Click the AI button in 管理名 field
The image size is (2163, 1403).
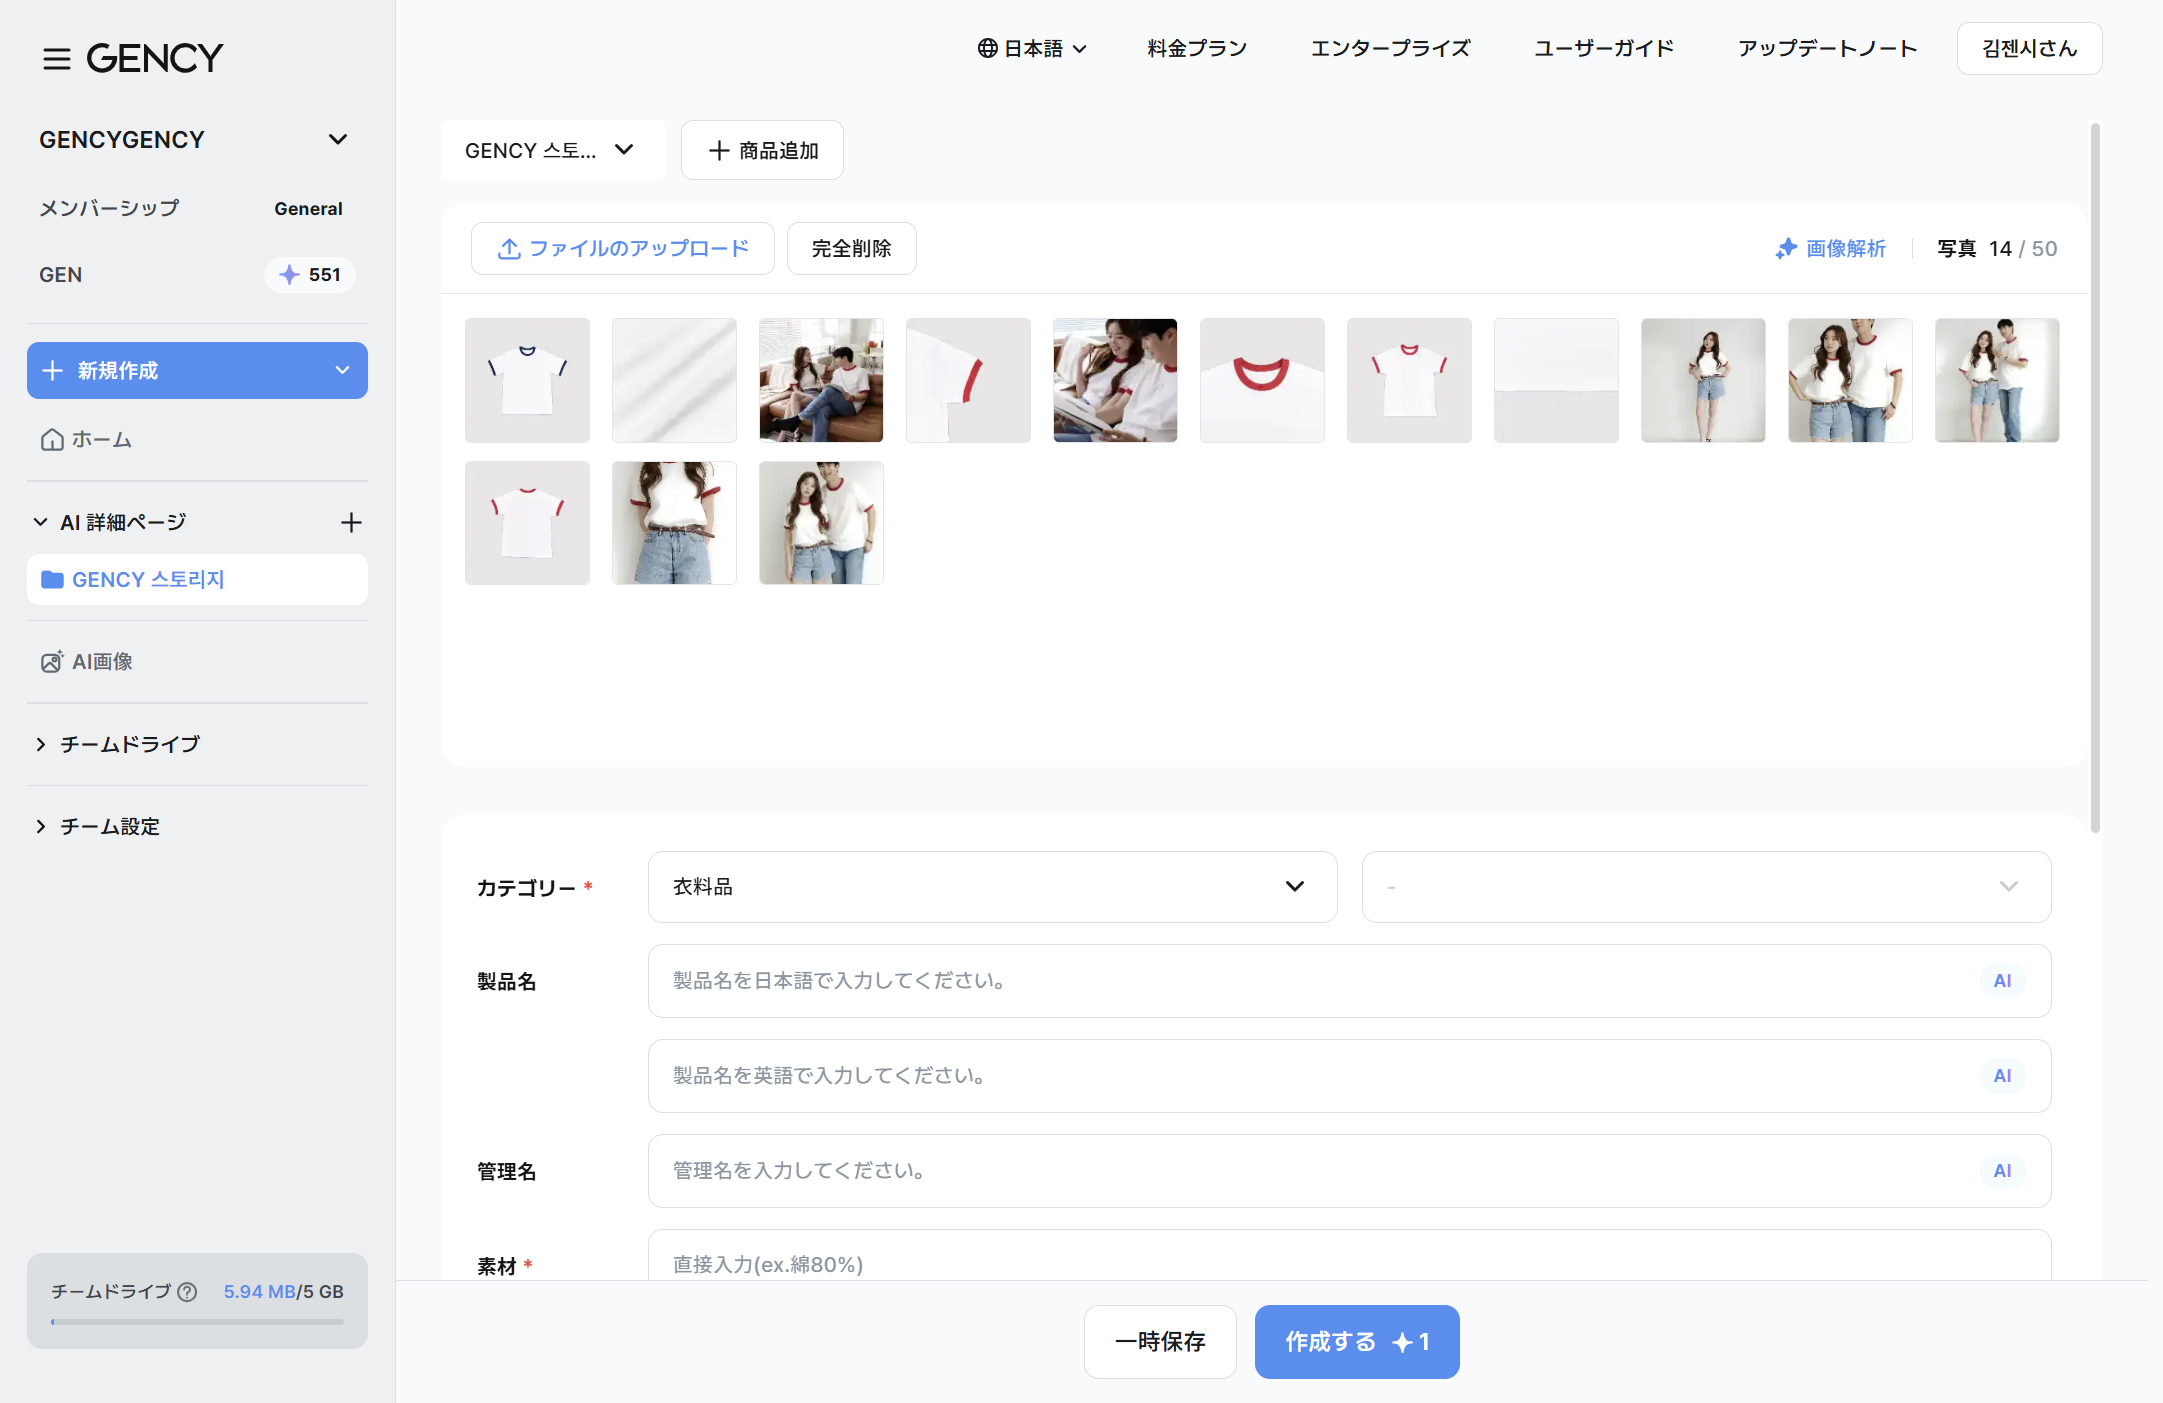(2002, 1171)
